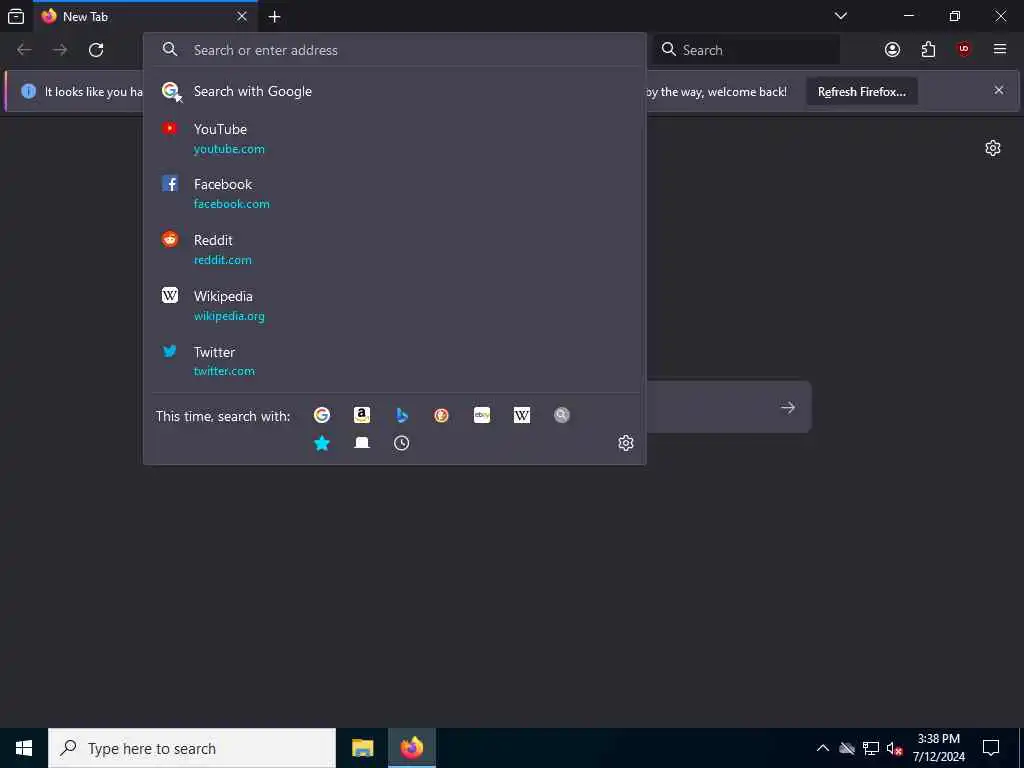Open the Firefox hamburger application menu
Viewport: 1024px width, 768px height.
[1000, 50]
